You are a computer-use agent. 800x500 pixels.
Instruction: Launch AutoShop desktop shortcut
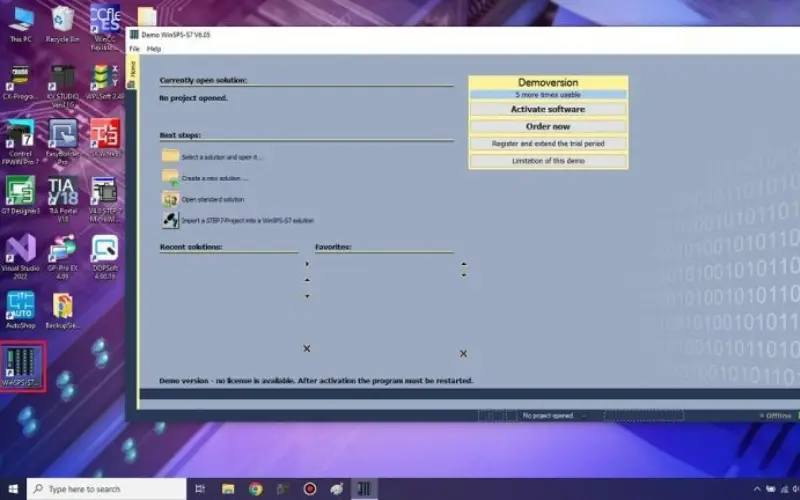[x=21, y=310]
